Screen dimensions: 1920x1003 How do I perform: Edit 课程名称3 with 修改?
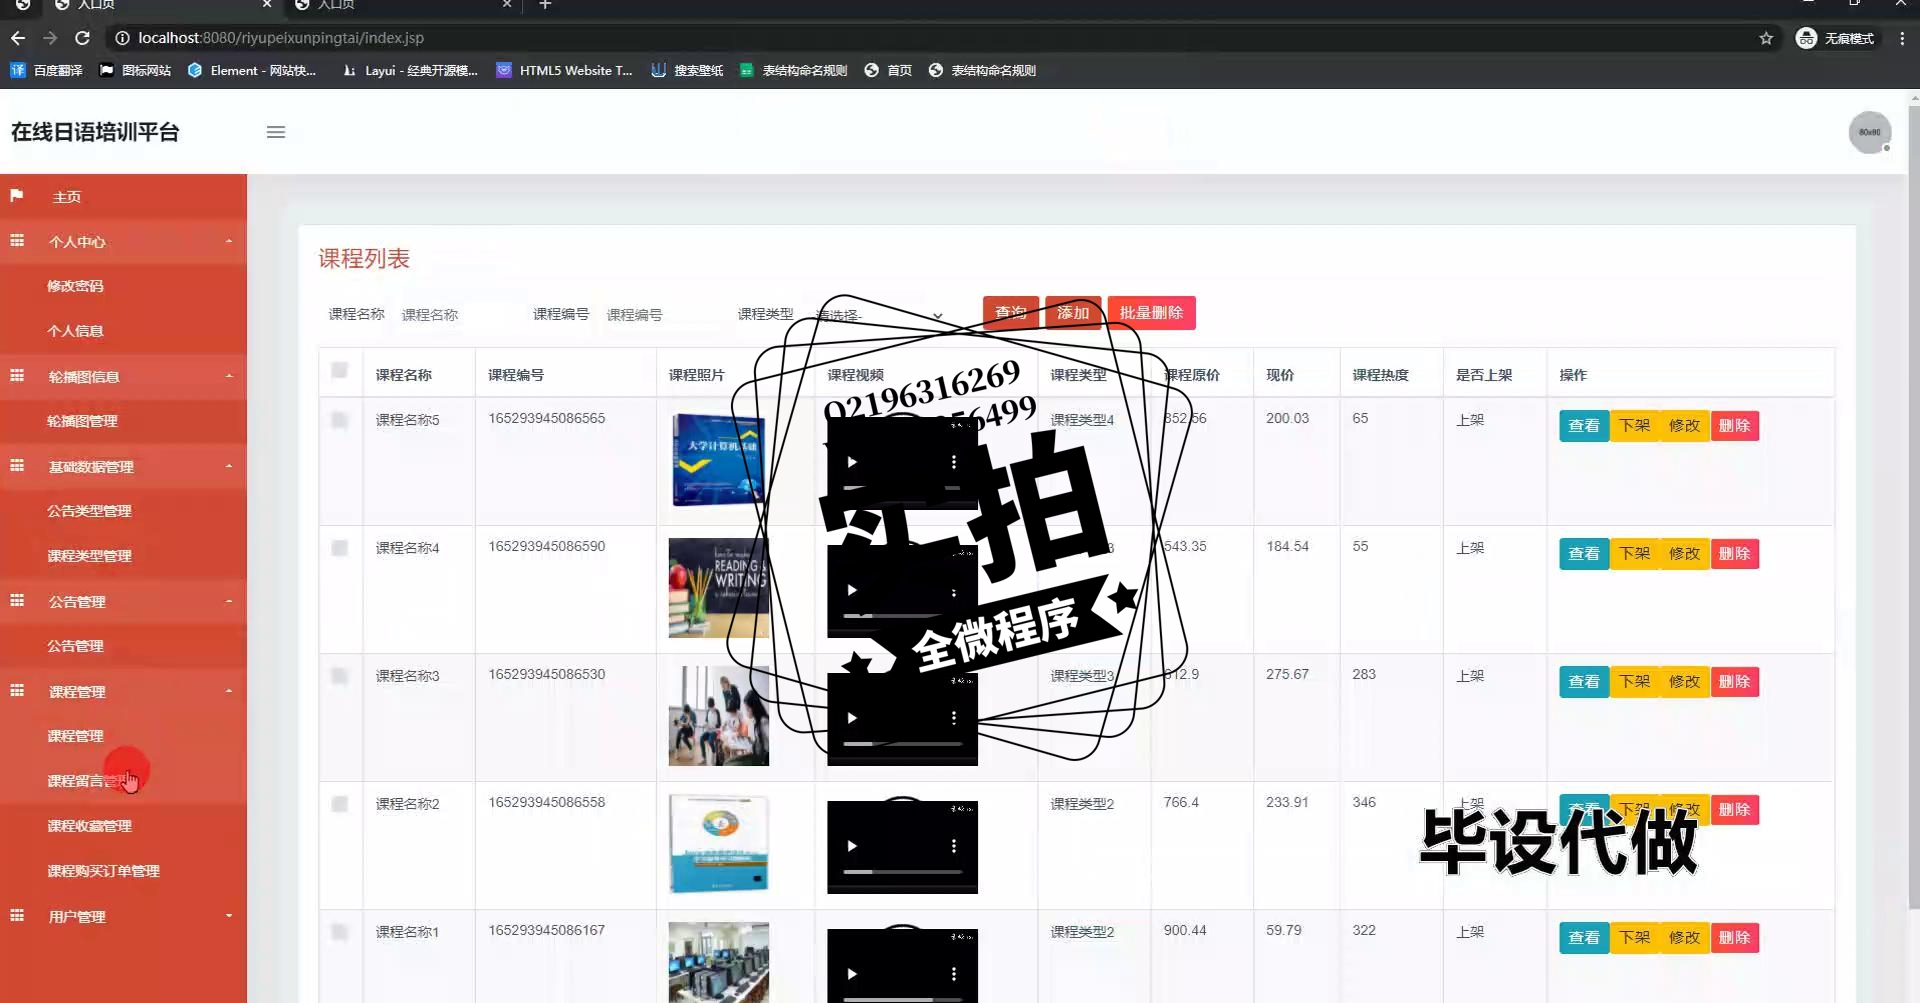click(x=1685, y=682)
